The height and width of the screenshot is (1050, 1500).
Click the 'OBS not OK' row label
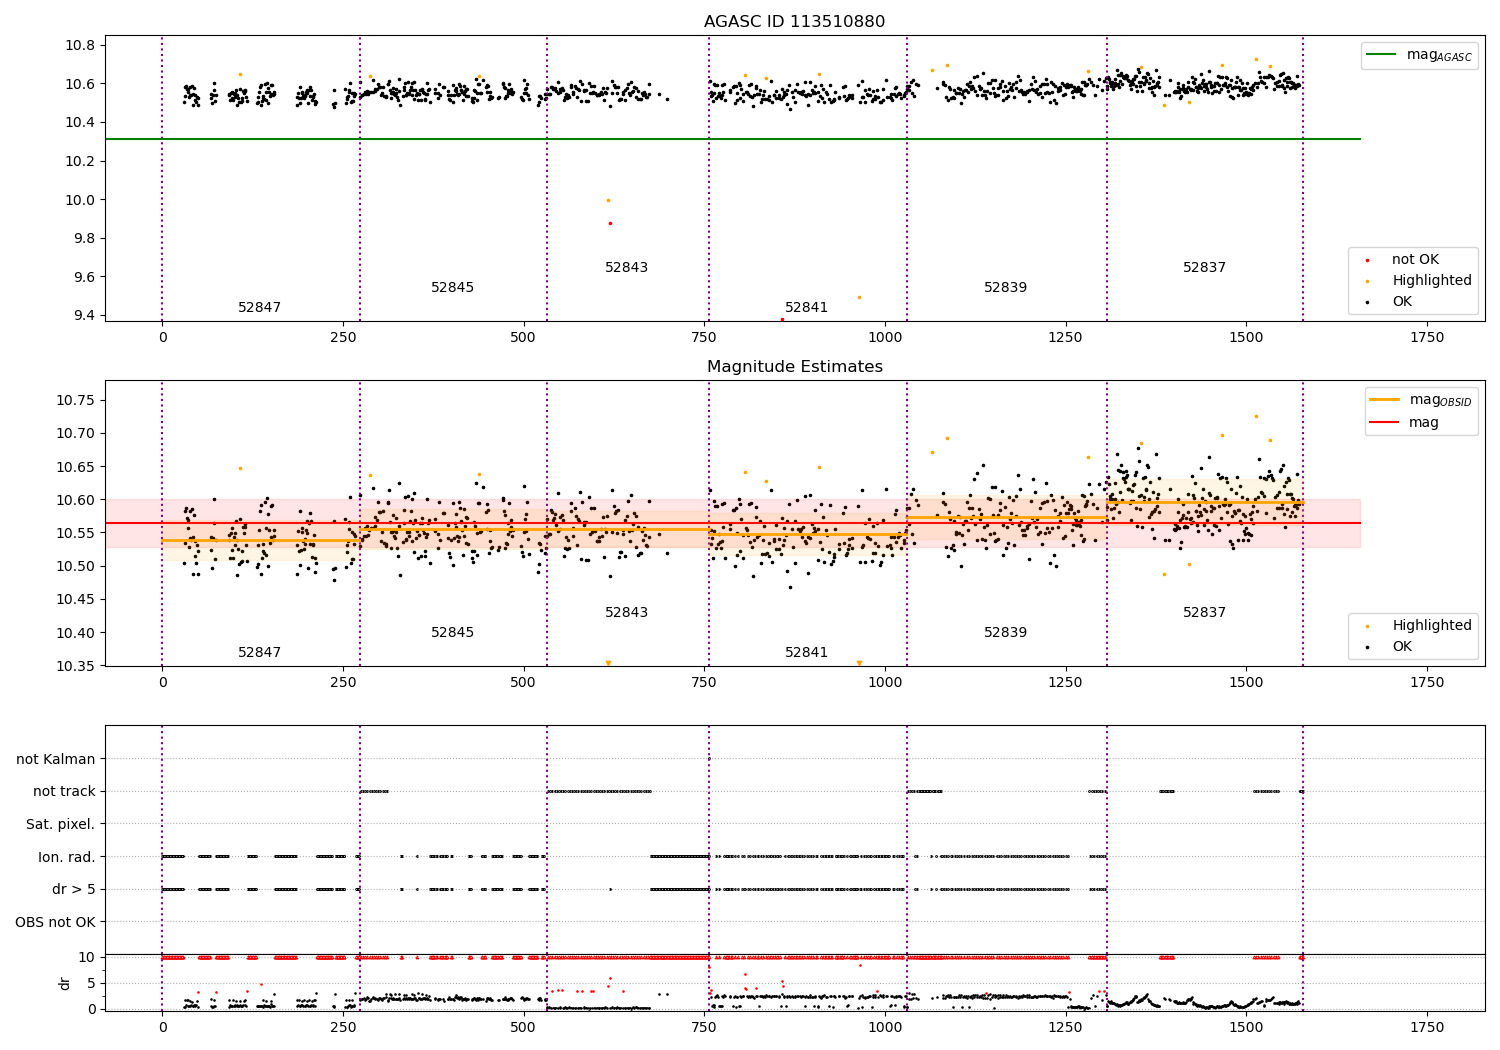56,922
